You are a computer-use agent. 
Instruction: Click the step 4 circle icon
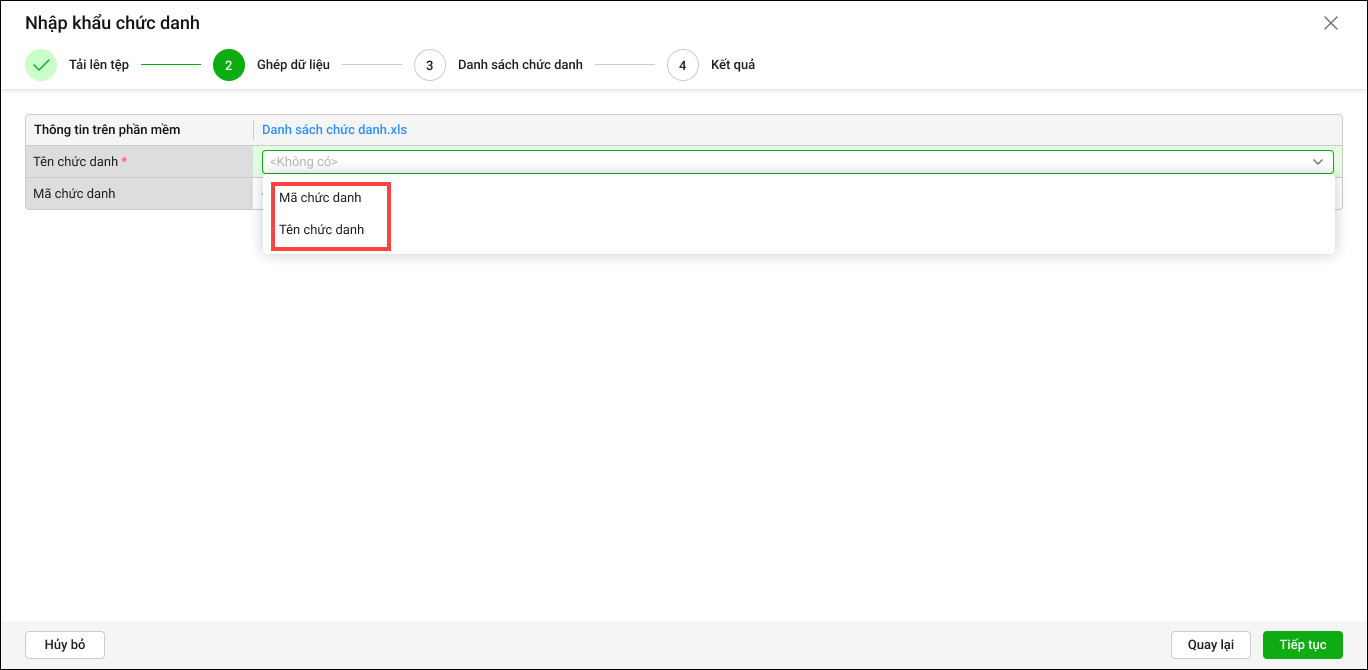click(x=683, y=65)
